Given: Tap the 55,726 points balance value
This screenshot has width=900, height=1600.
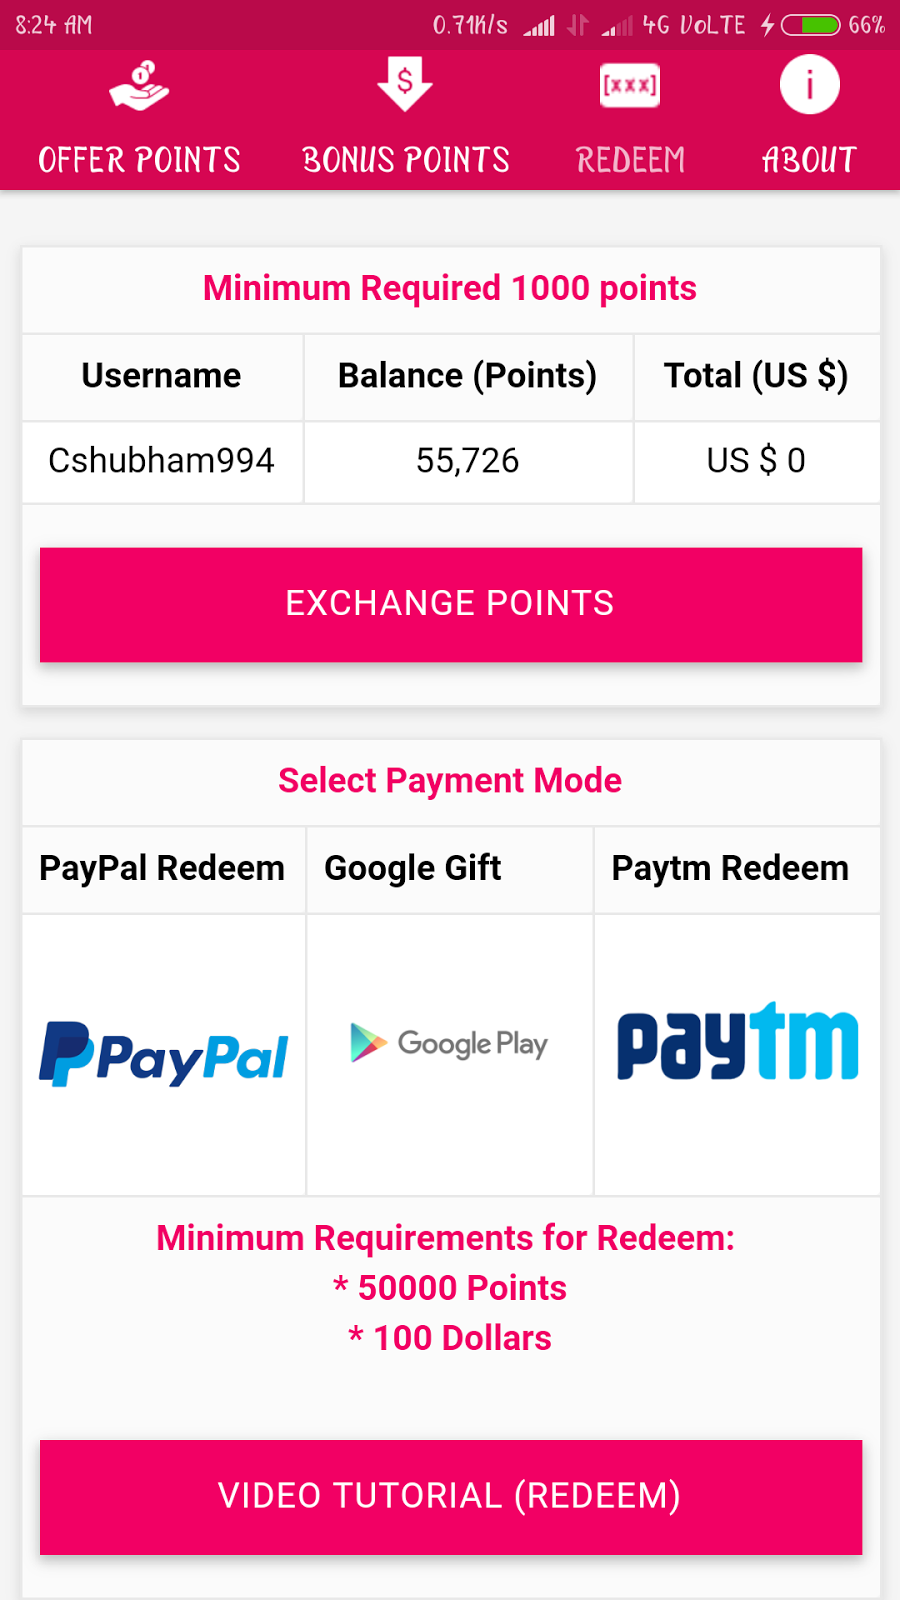Looking at the screenshot, I should [468, 461].
